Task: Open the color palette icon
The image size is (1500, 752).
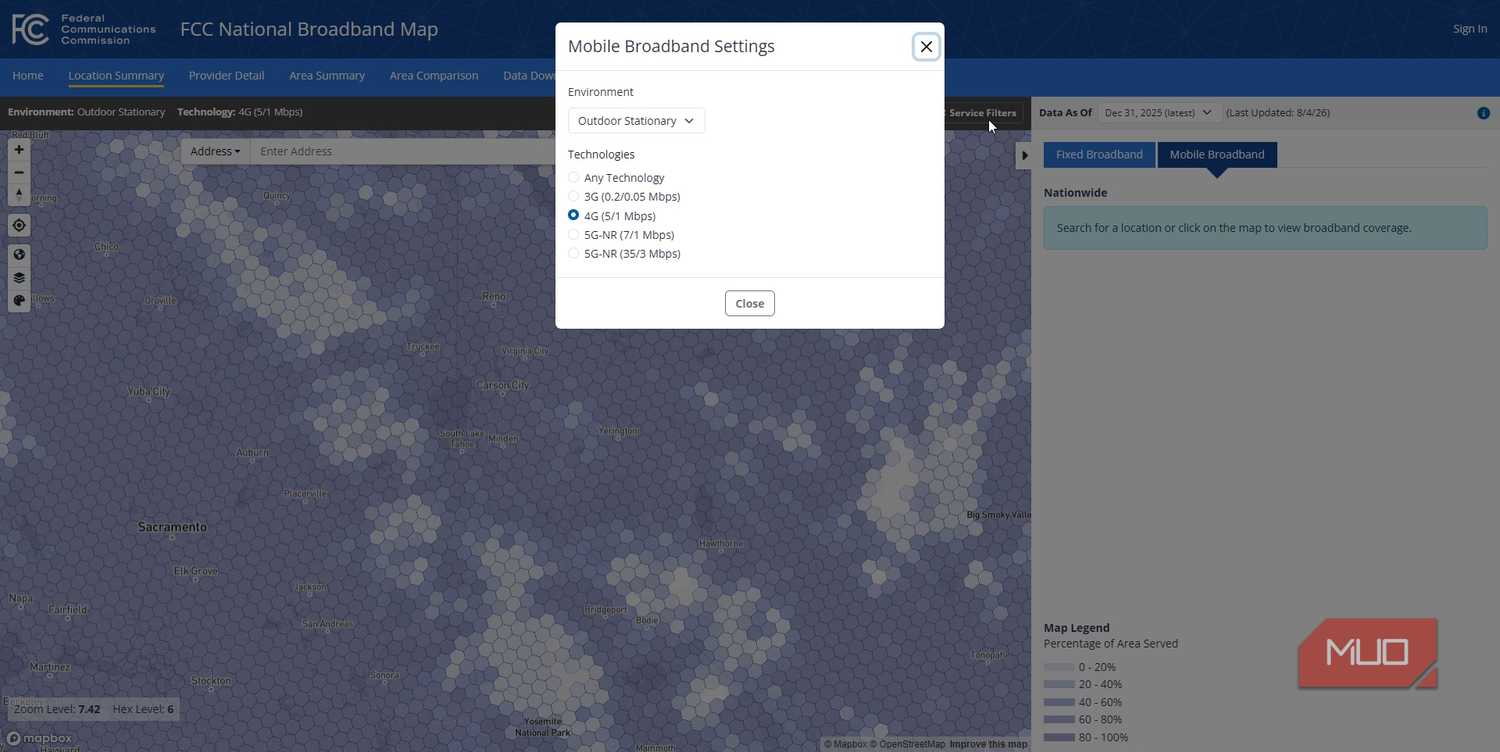Action: pyautogui.click(x=19, y=300)
